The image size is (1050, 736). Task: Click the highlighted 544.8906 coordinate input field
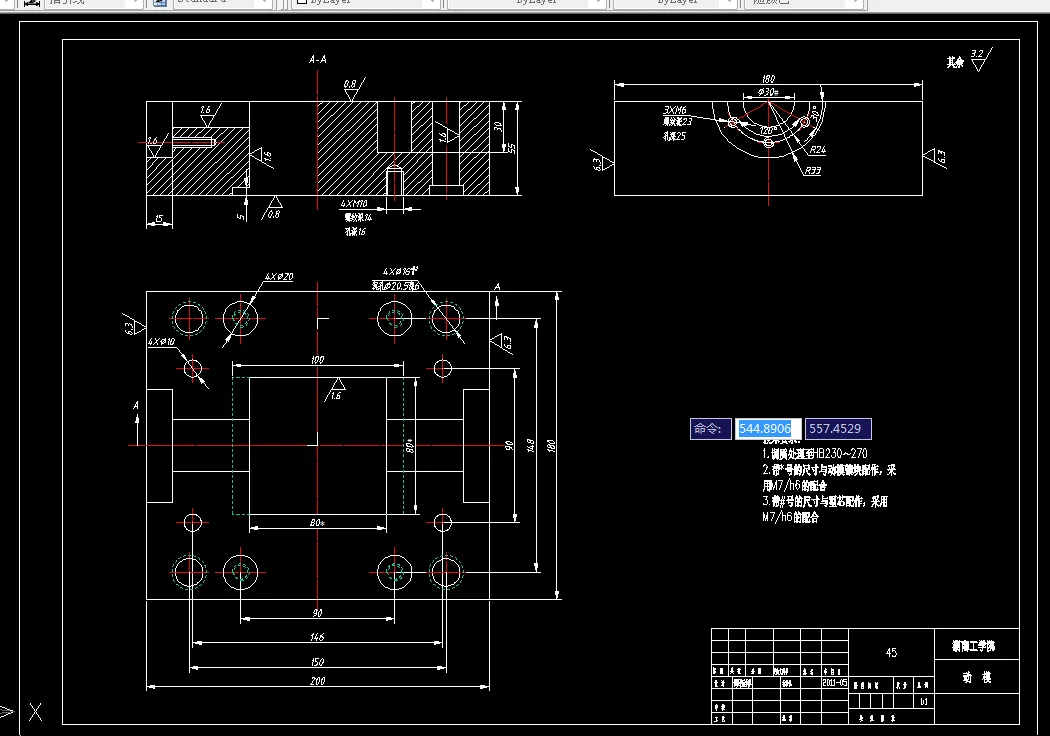tap(768, 429)
